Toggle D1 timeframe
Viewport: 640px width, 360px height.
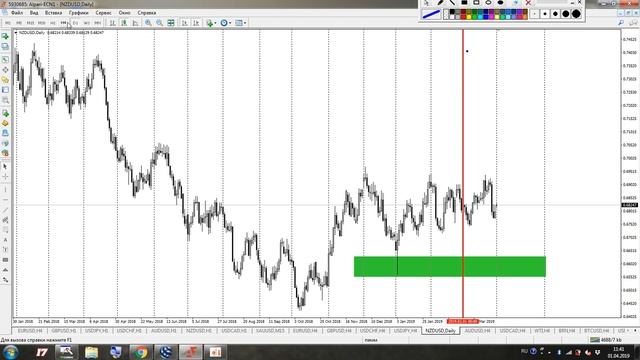point(76,23)
